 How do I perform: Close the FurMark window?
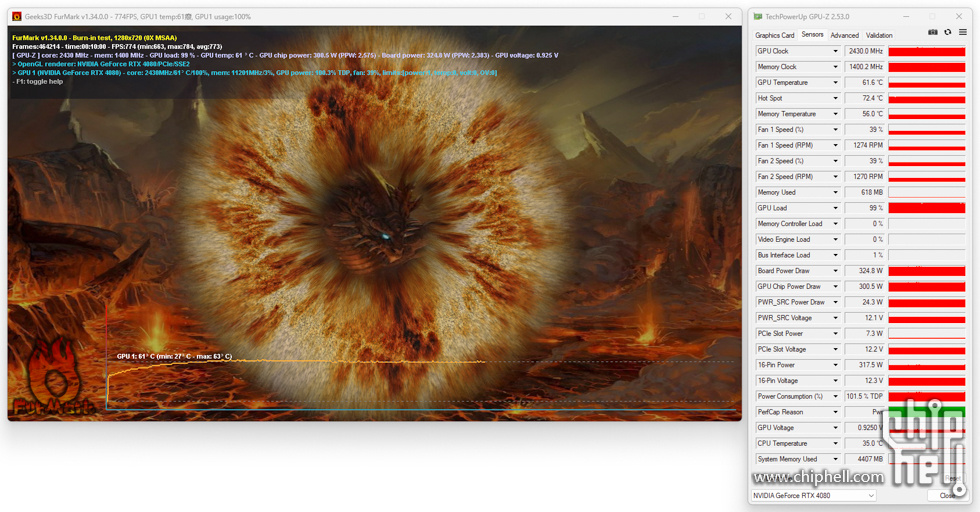tap(728, 17)
